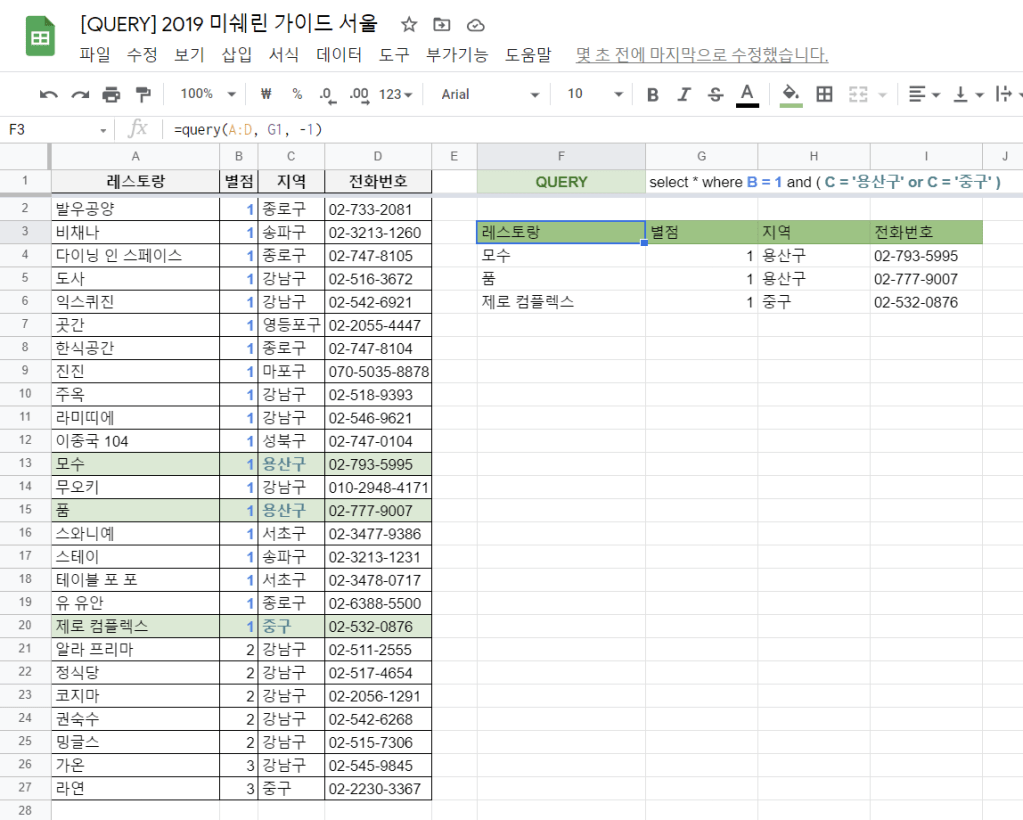Open the font size 10 dropdown
This screenshot has height=820, width=1023.
[x=594, y=94]
